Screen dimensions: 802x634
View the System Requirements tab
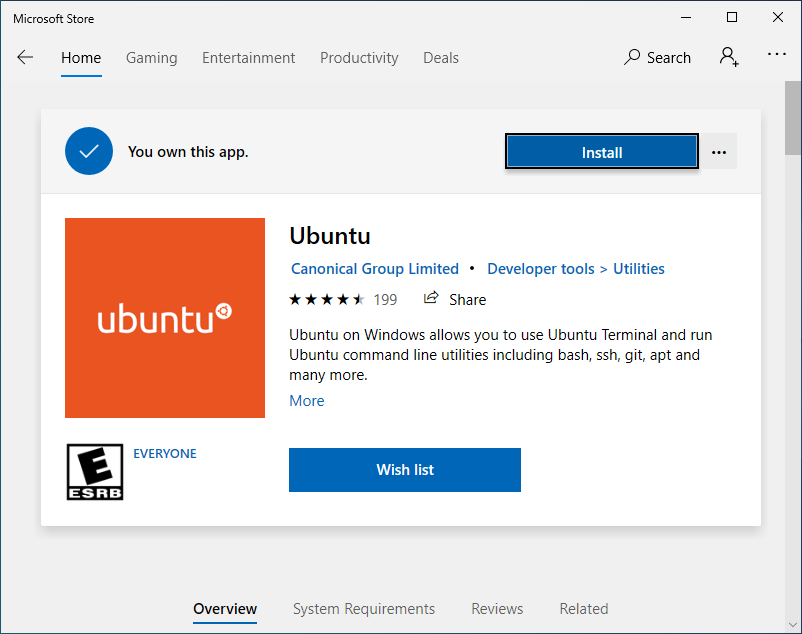[364, 608]
